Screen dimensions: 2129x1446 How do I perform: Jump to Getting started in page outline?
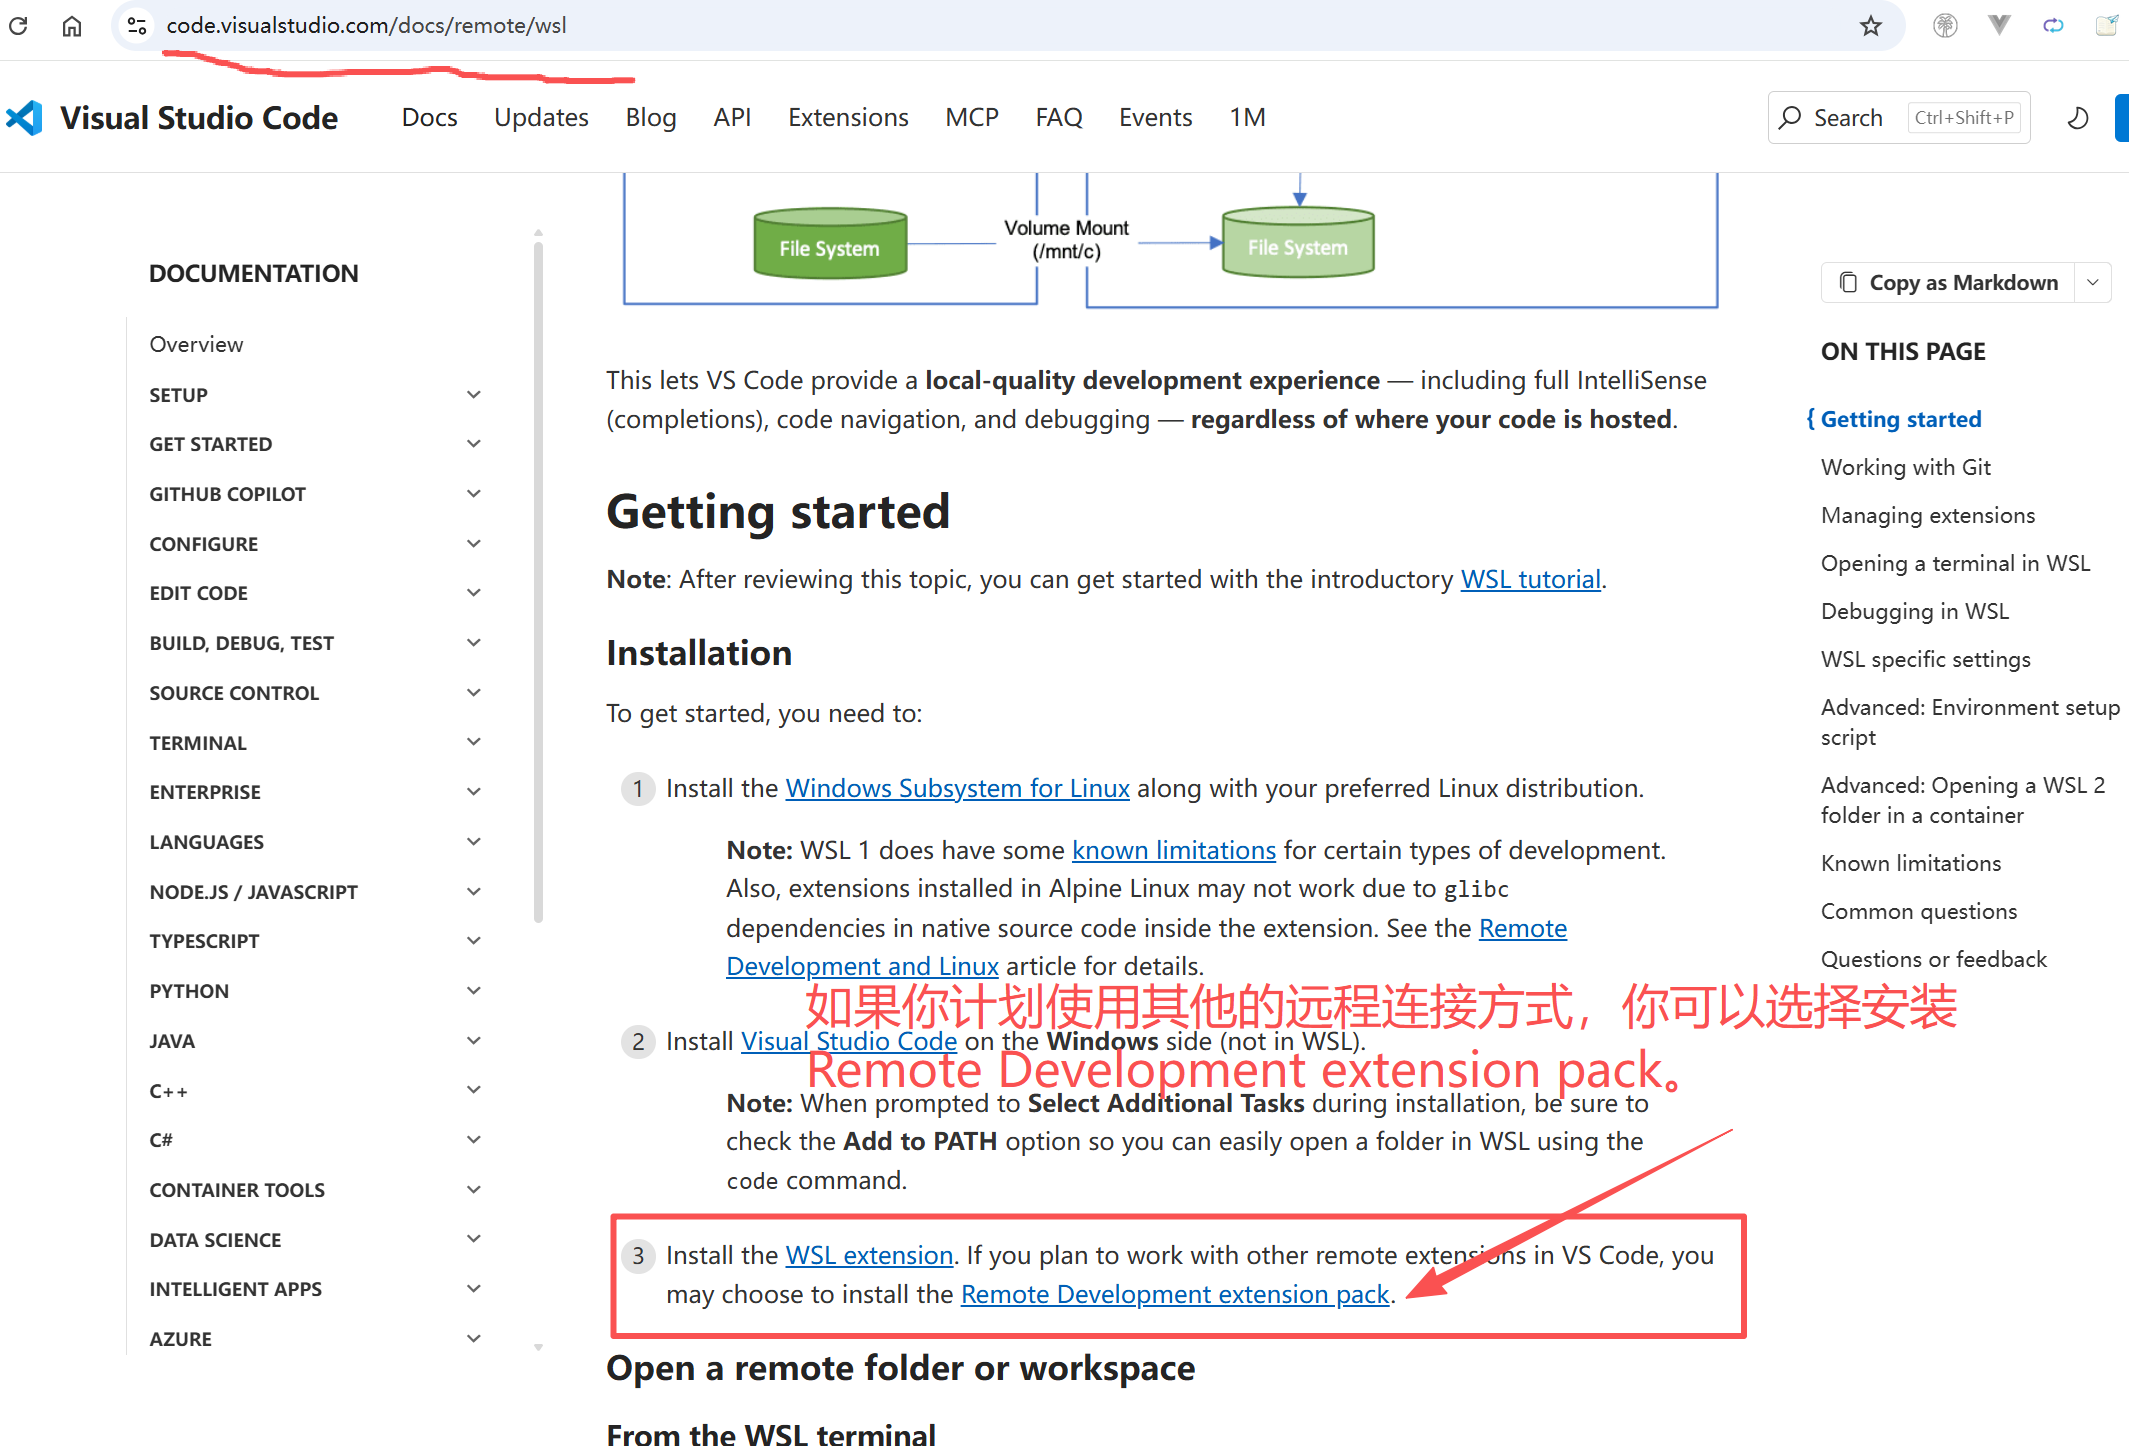(x=1901, y=420)
